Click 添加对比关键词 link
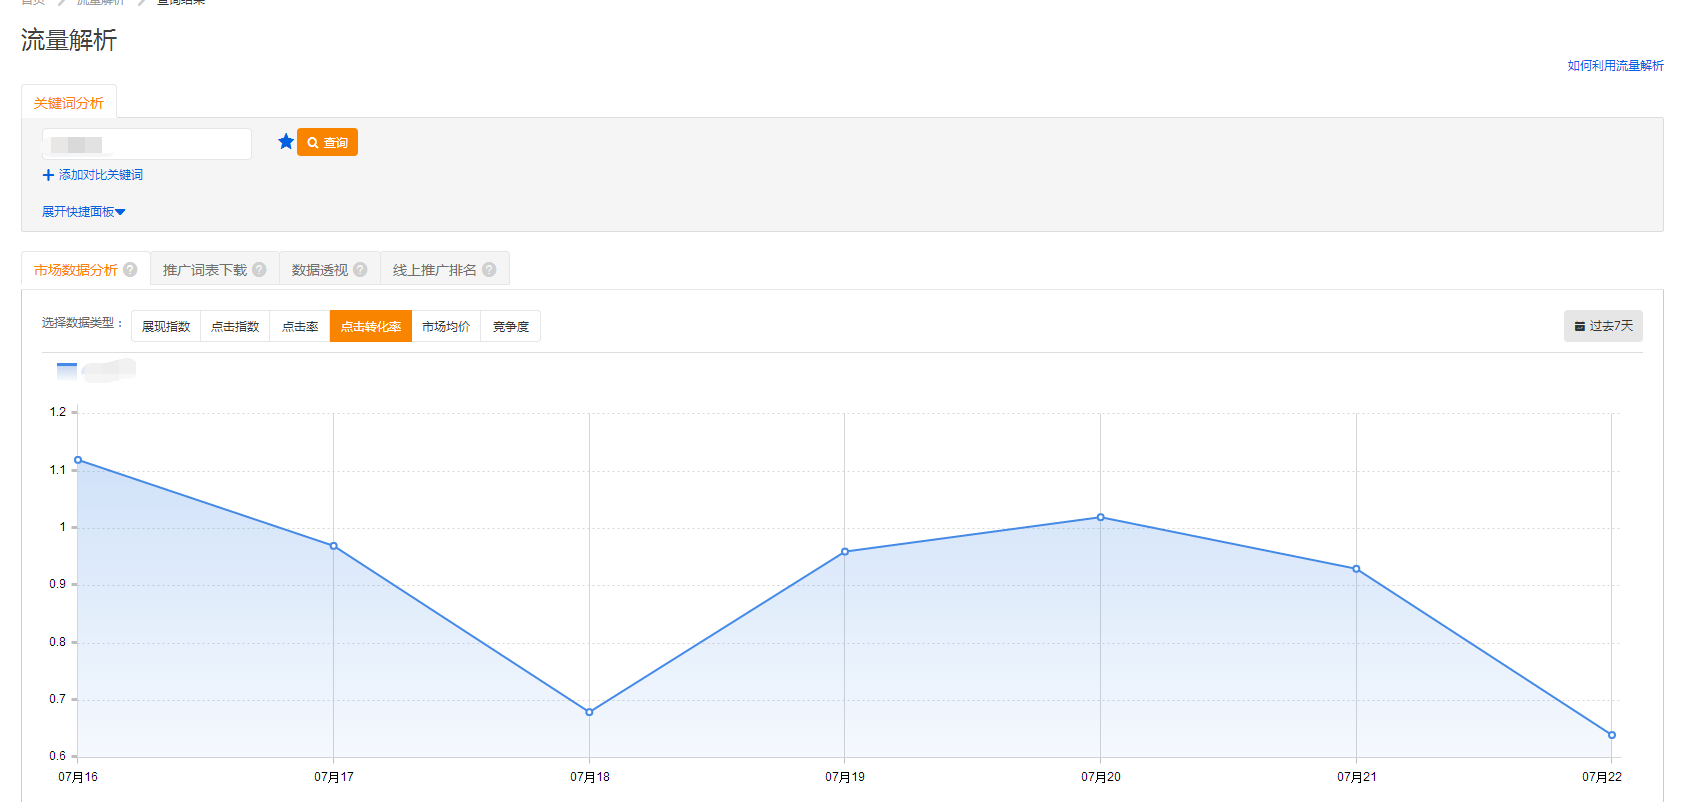1682x802 pixels. [x=93, y=175]
